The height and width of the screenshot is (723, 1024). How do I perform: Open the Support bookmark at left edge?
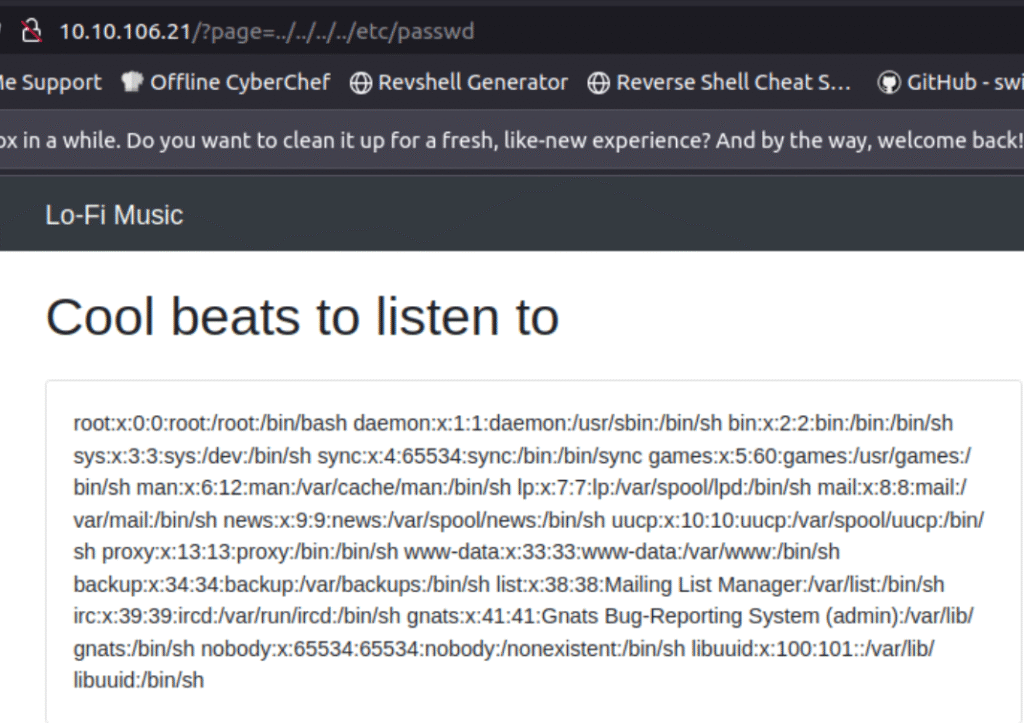pos(50,83)
